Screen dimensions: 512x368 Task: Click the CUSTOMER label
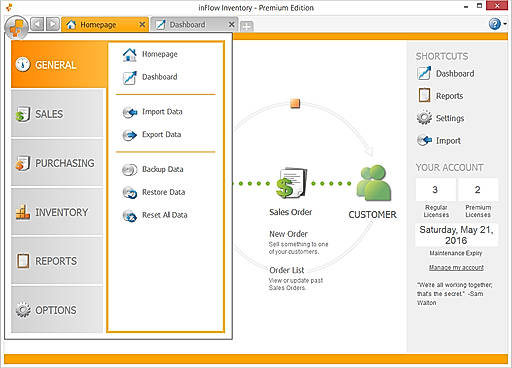[373, 215]
